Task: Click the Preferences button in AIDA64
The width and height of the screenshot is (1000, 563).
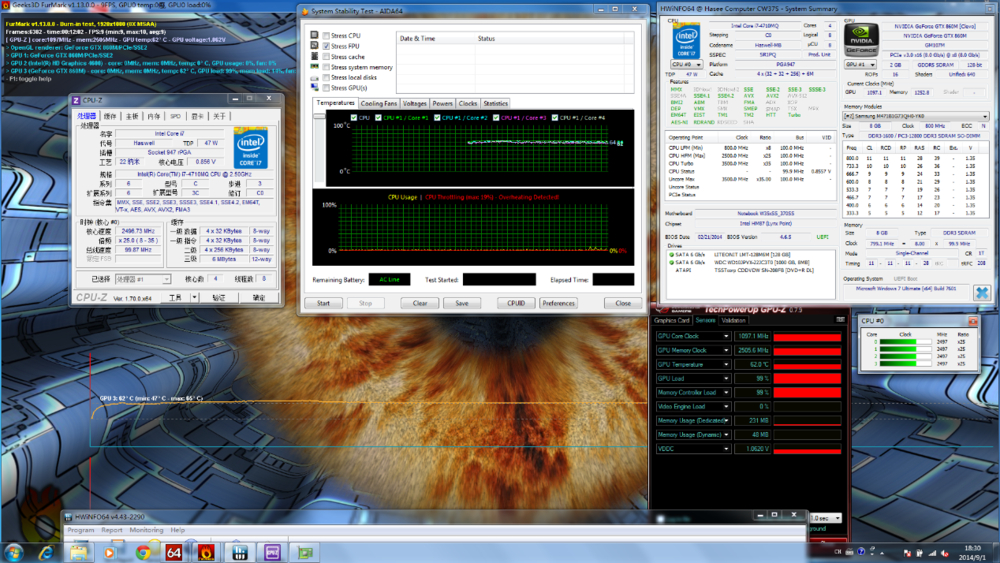Action: [558, 303]
